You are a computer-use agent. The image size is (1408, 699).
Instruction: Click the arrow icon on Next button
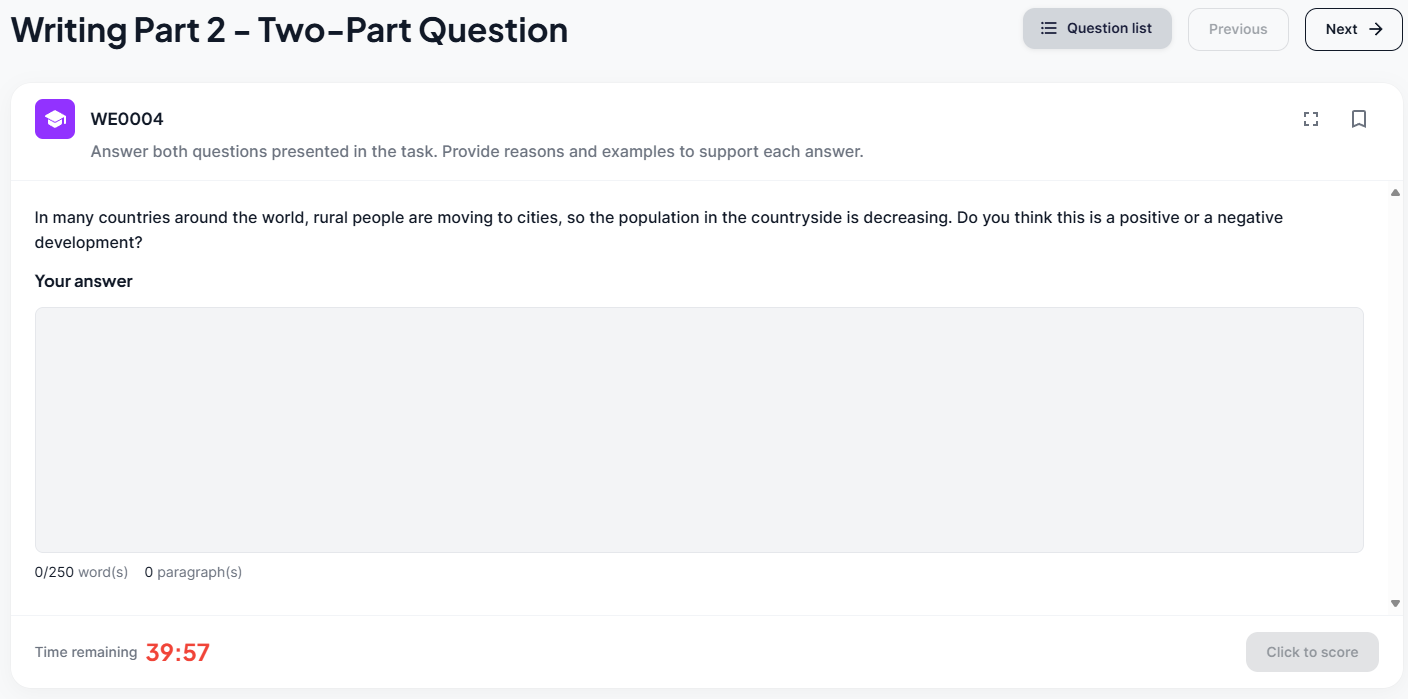click(1376, 29)
